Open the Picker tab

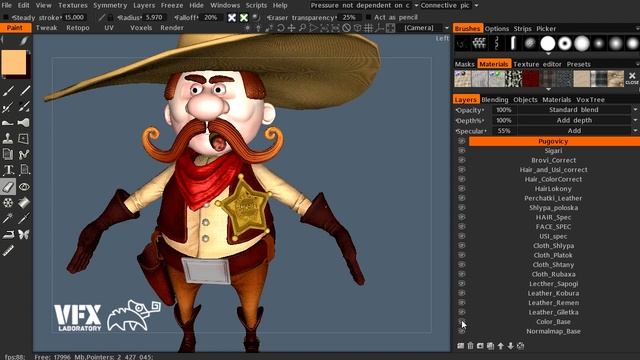coord(546,29)
